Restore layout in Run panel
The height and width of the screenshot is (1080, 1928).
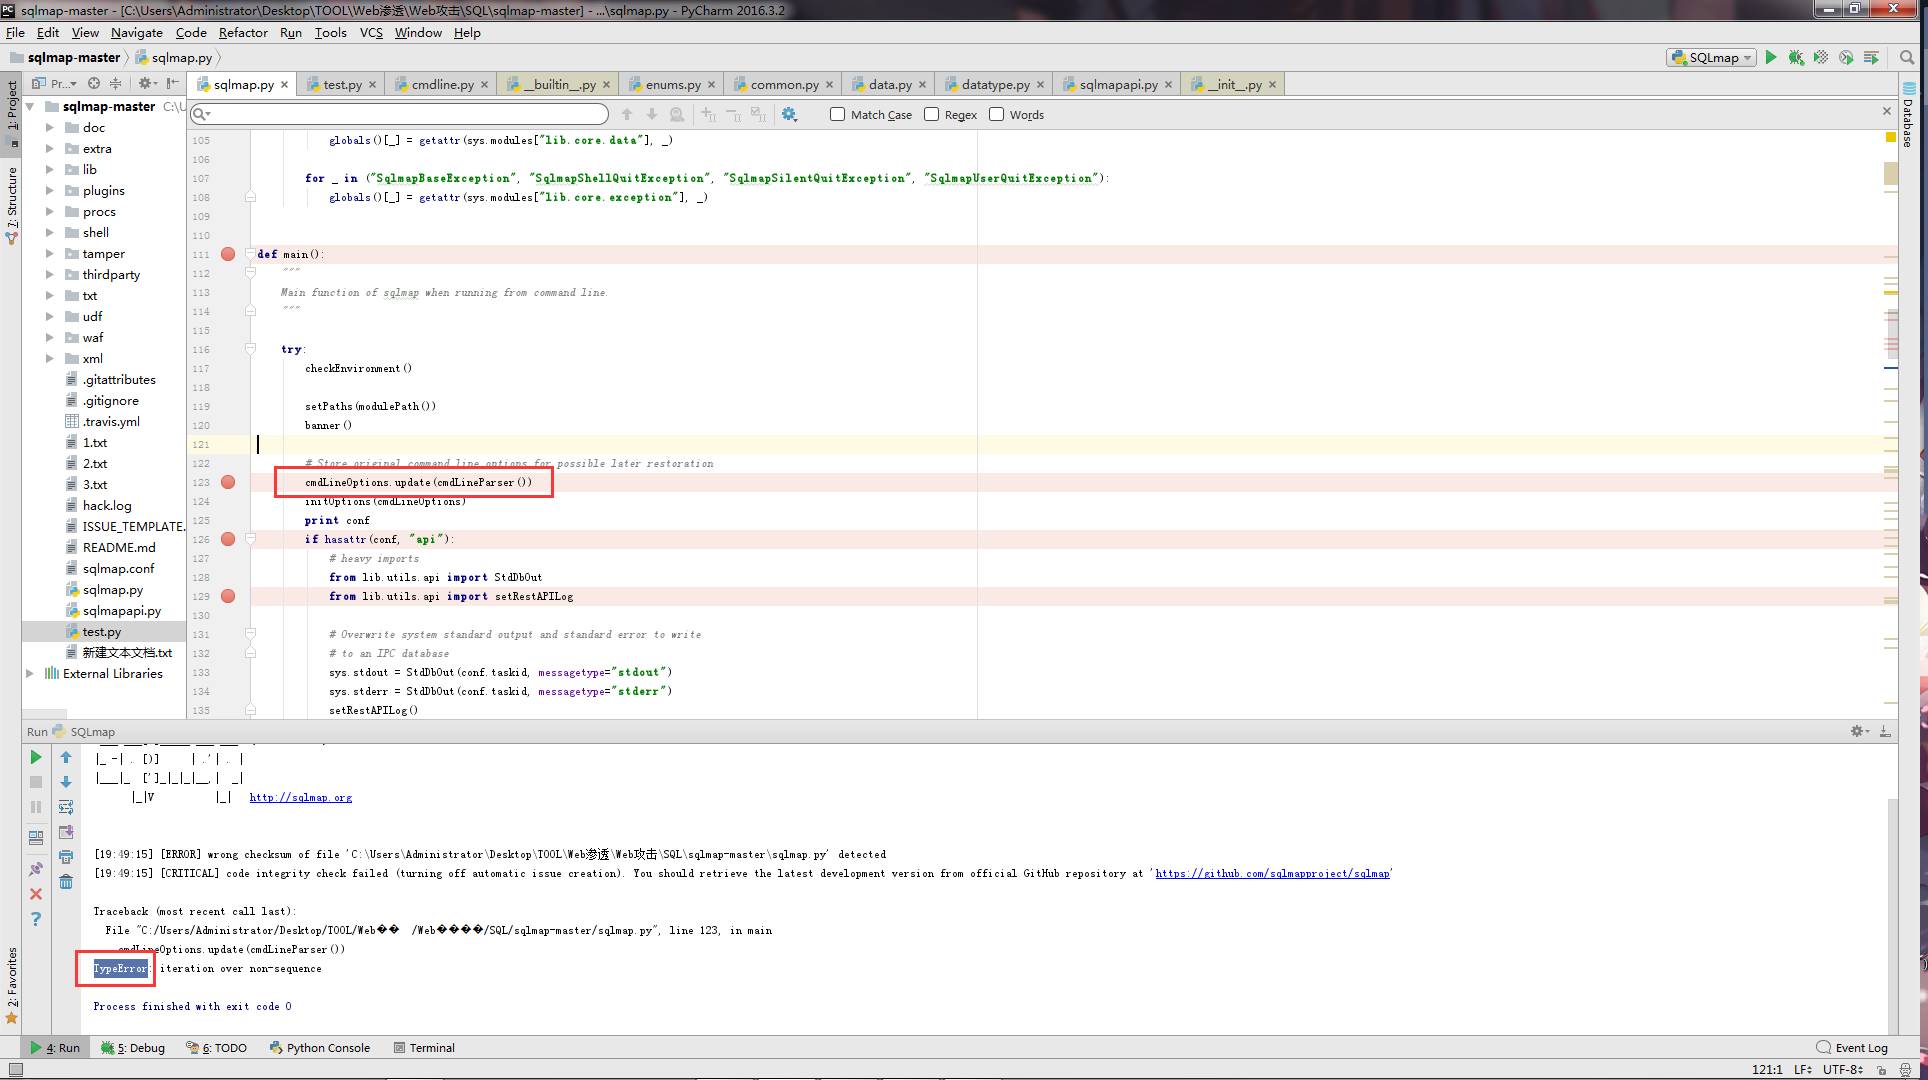[36, 837]
